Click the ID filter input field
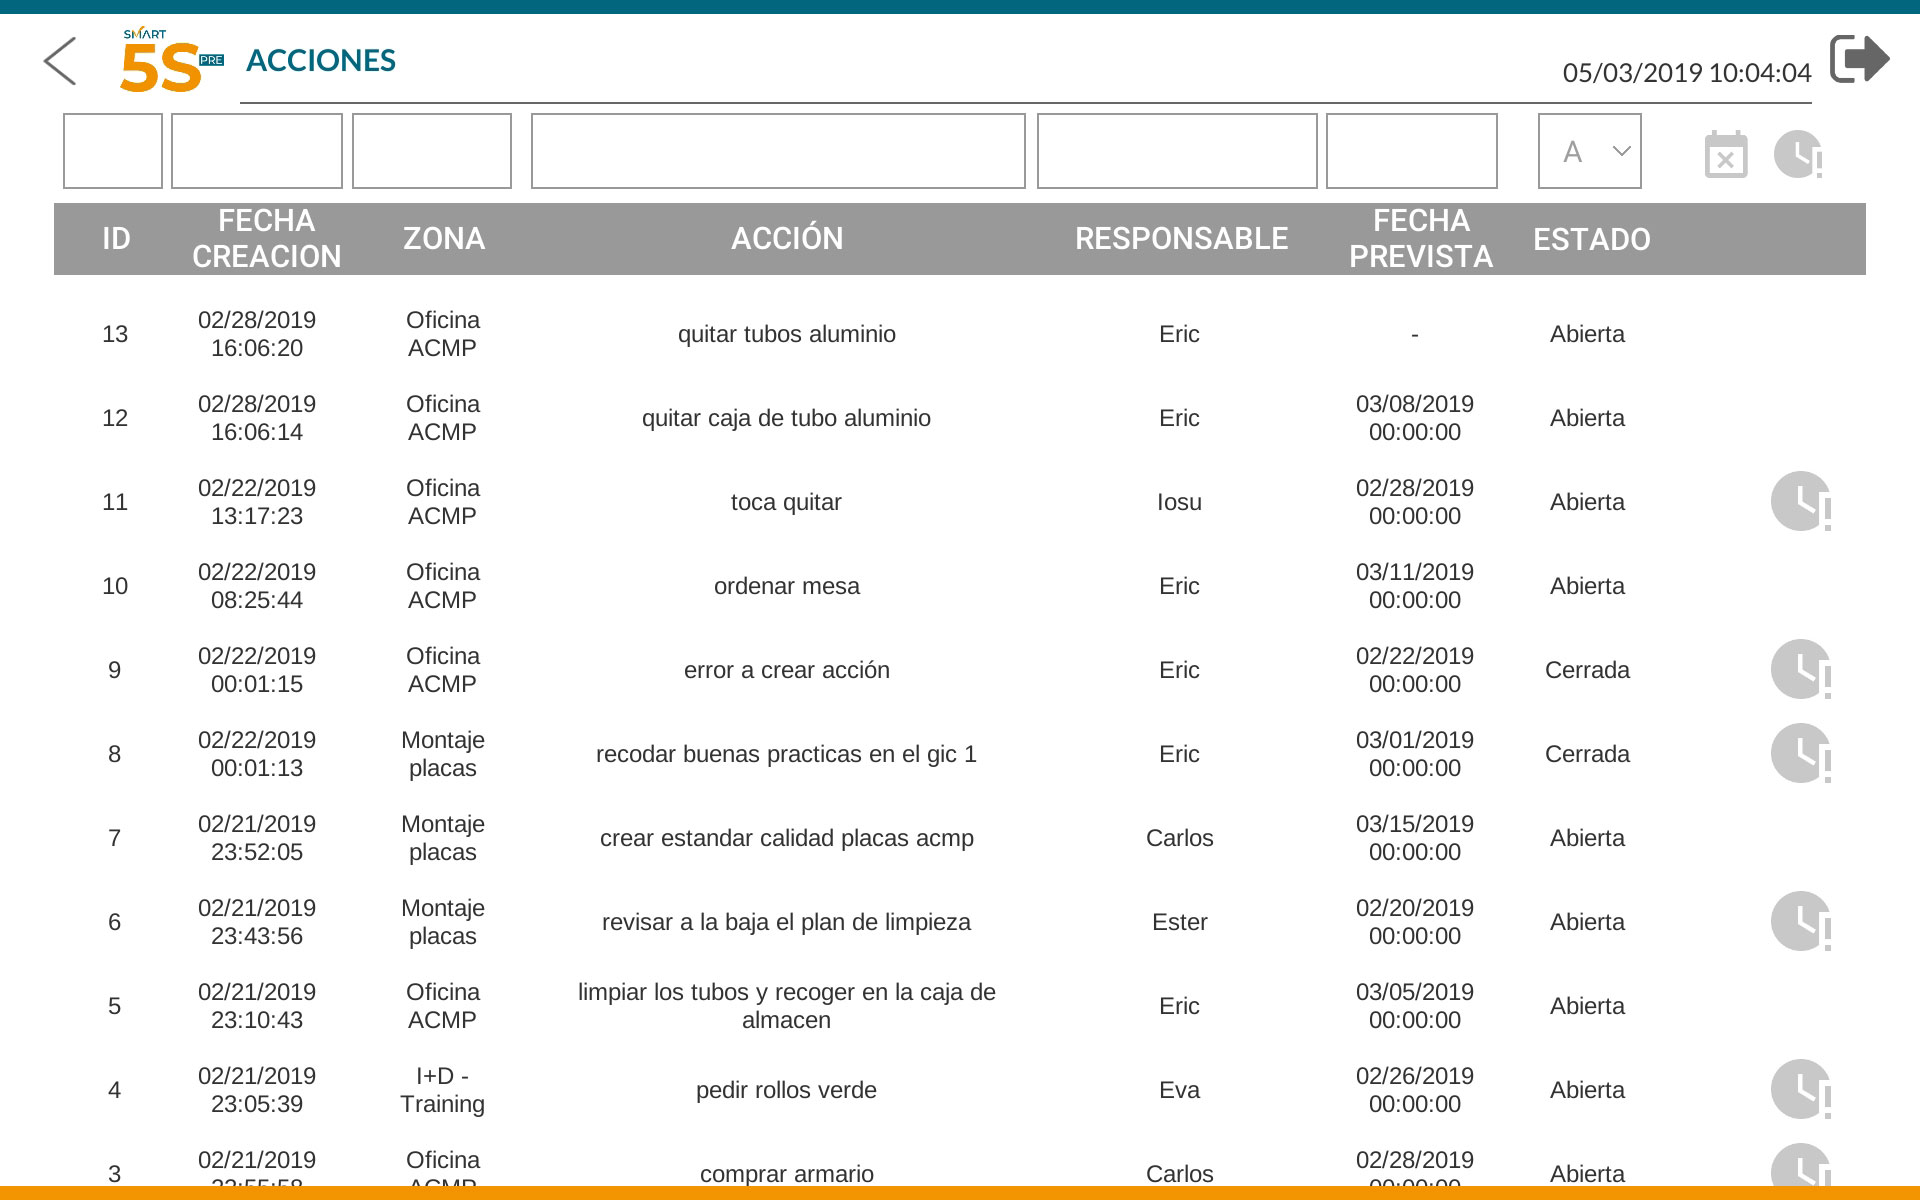The height and width of the screenshot is (1200, 1920). coord(112,151)
